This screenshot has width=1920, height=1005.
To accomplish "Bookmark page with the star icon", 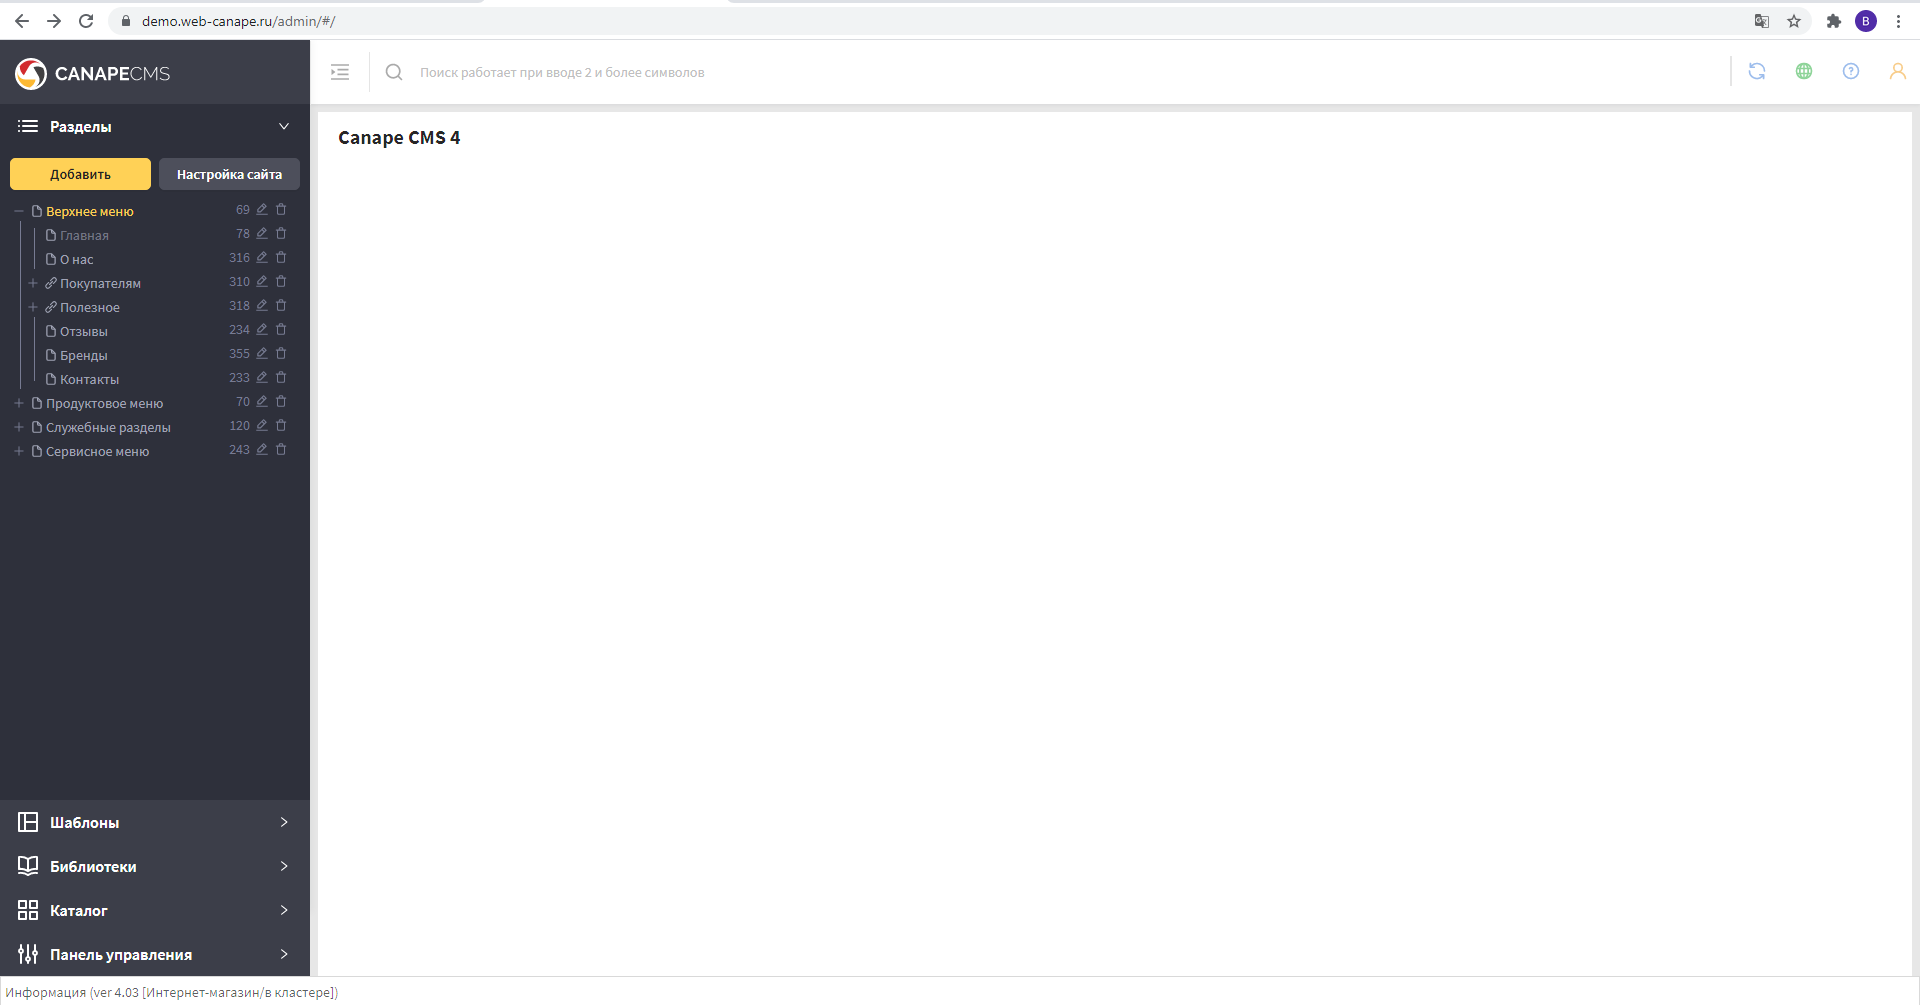I will coord(1794,21).
